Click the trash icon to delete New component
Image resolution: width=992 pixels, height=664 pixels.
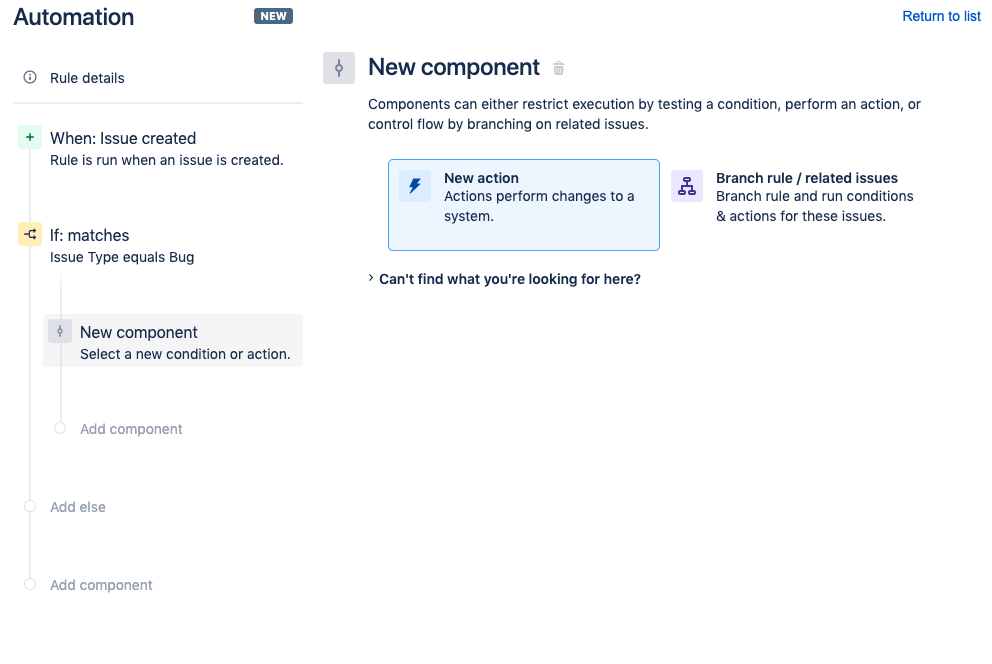click(558, 68)
